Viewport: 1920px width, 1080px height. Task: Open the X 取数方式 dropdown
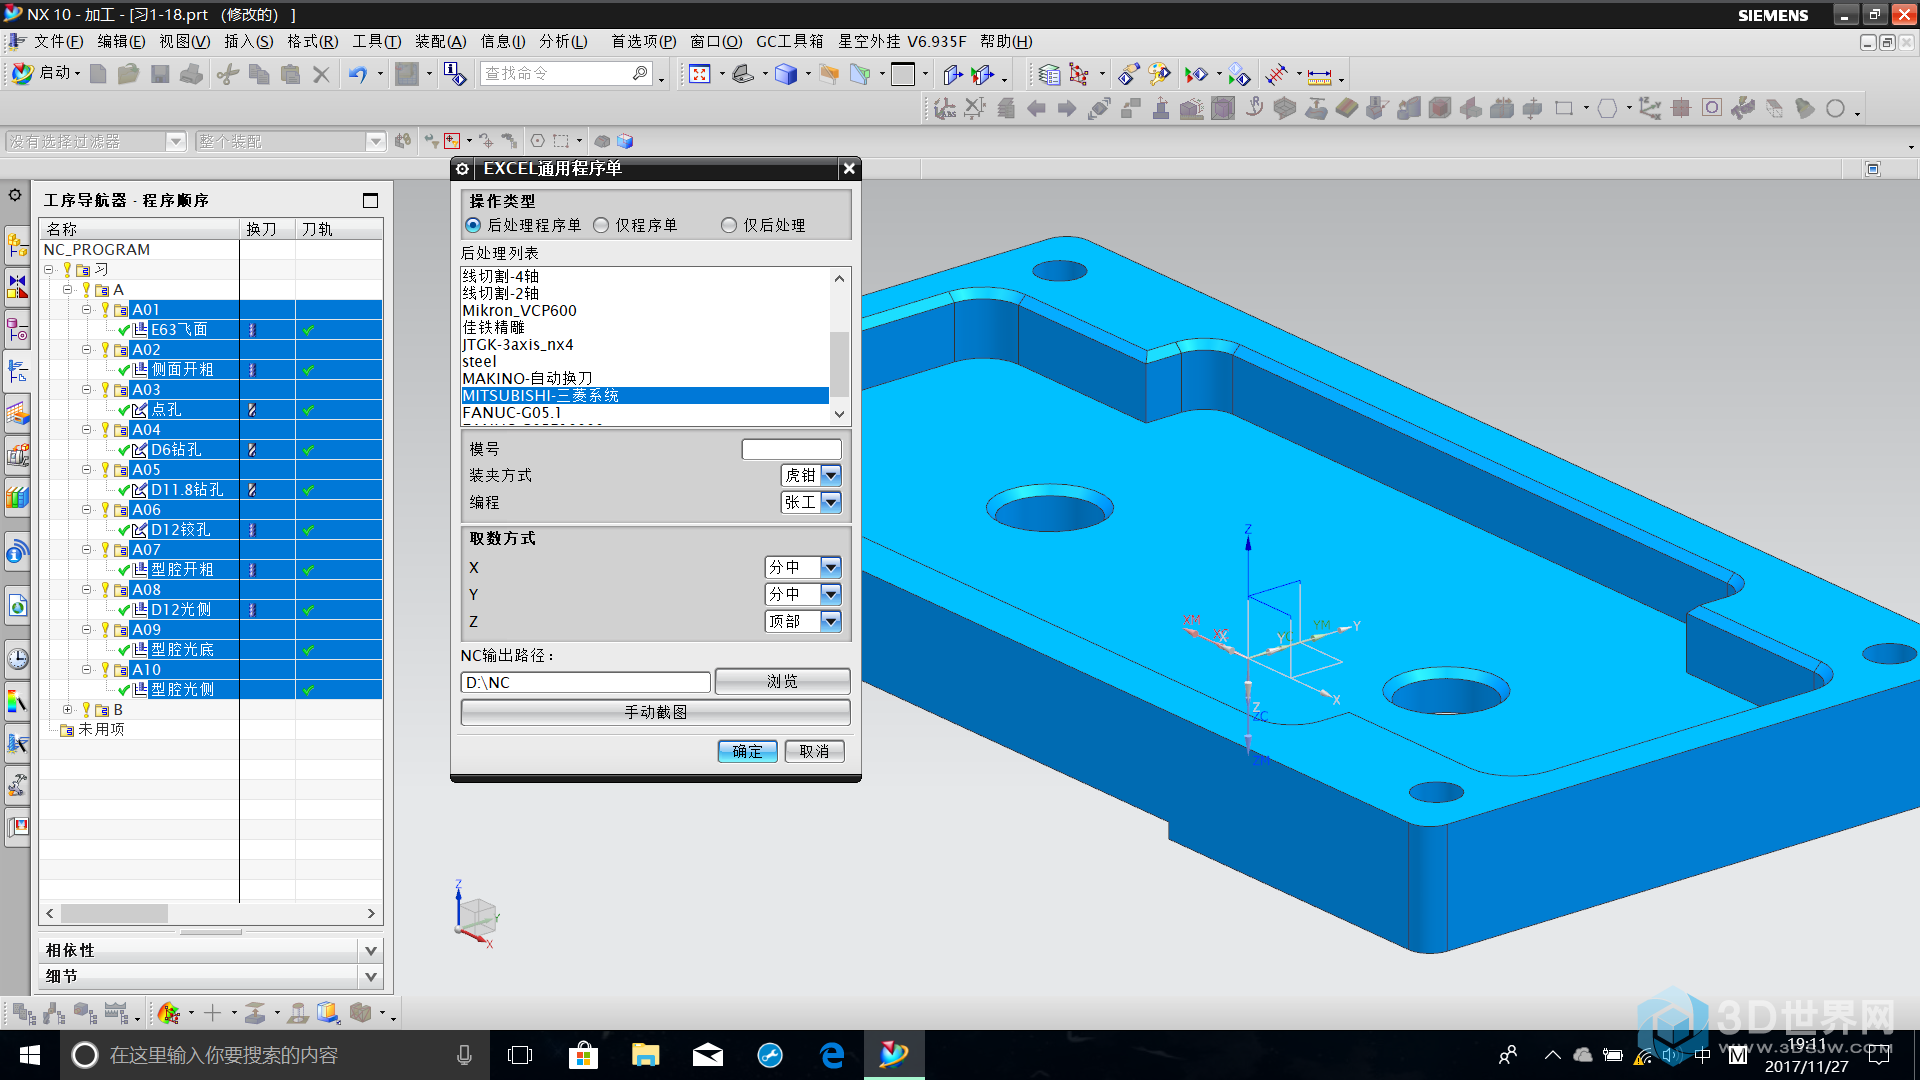[x=830, y=567]
